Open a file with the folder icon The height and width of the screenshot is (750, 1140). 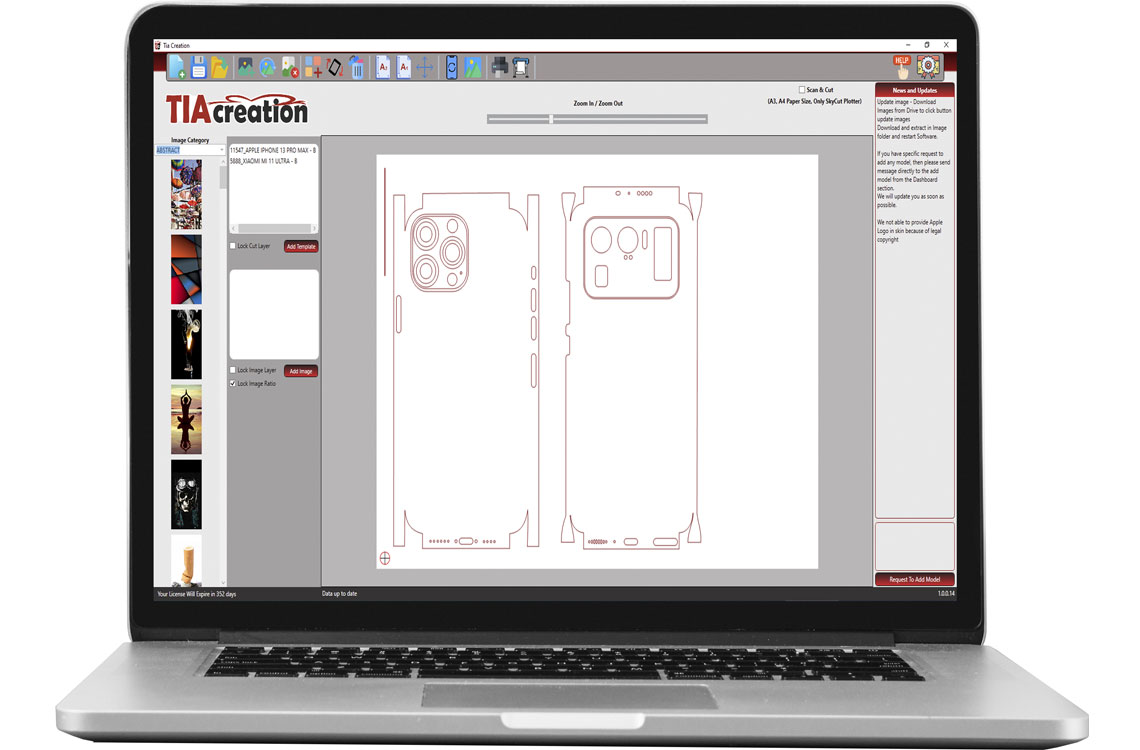coord(218,66)
